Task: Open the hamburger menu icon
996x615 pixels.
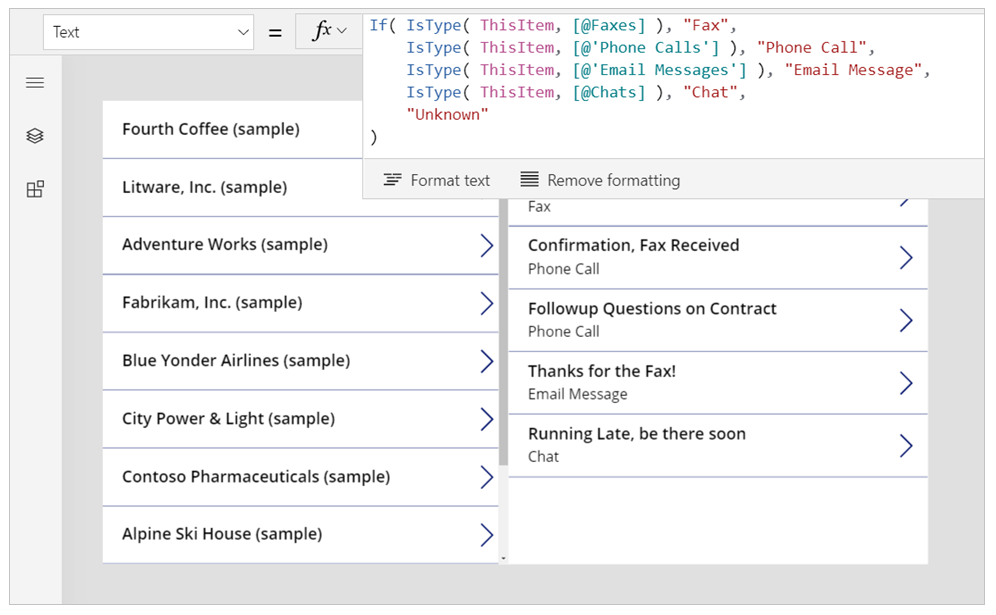Action: 35,83
